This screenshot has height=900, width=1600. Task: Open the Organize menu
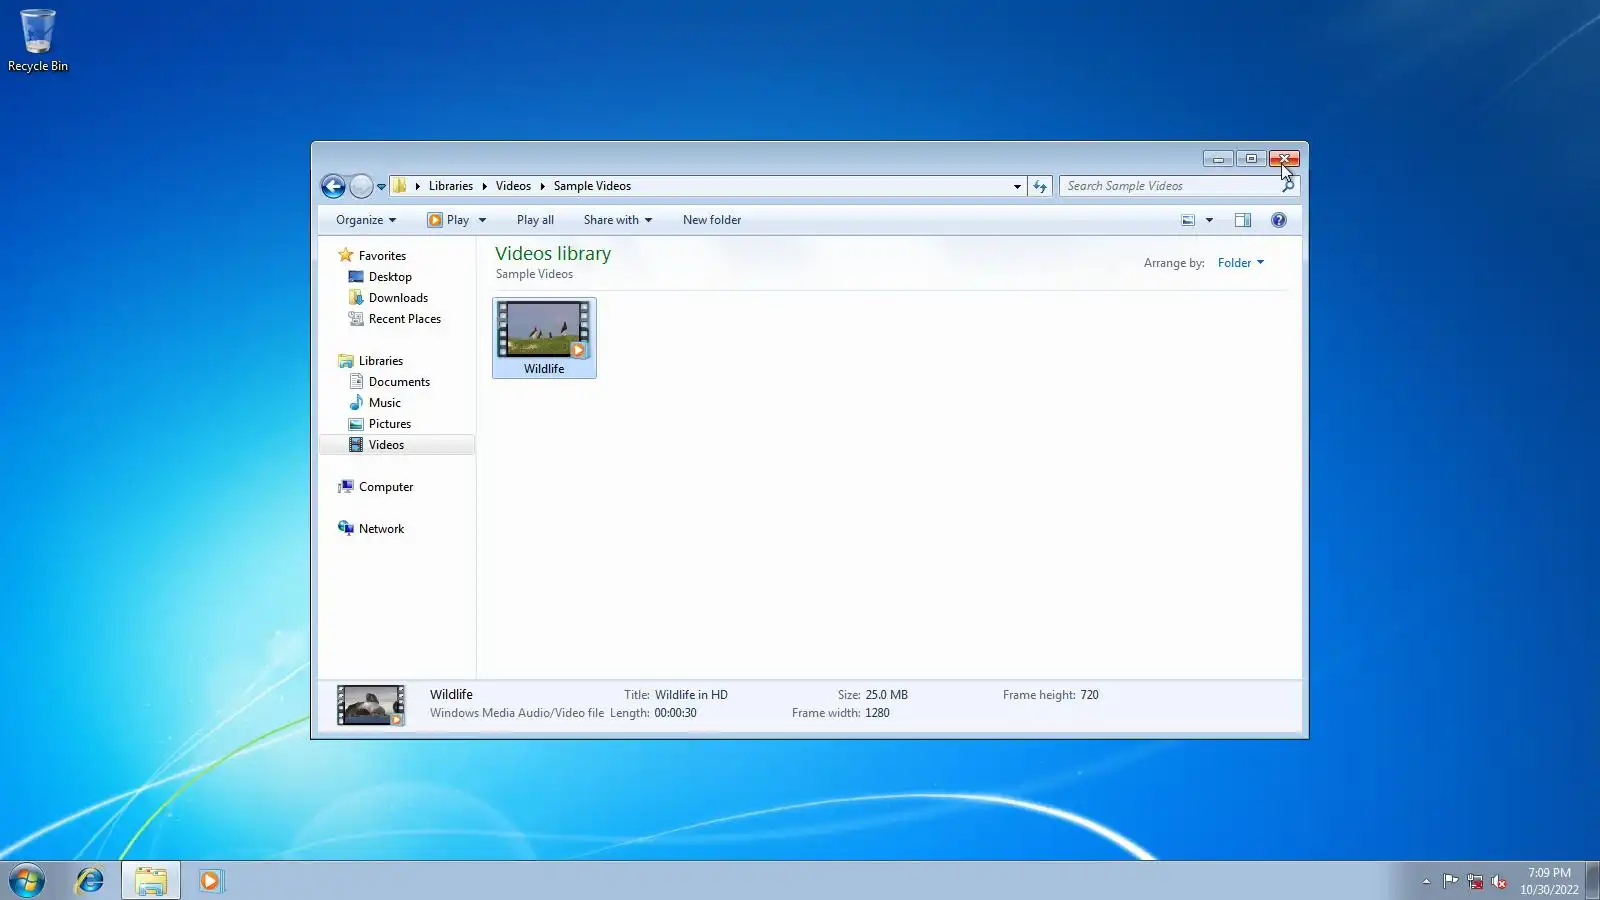[366, 220]
